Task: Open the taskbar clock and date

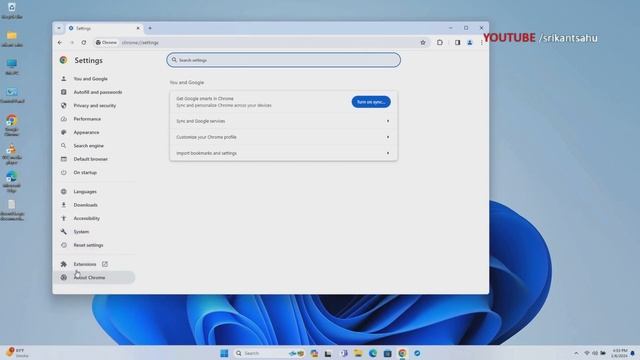Action: tap(620, 353)
